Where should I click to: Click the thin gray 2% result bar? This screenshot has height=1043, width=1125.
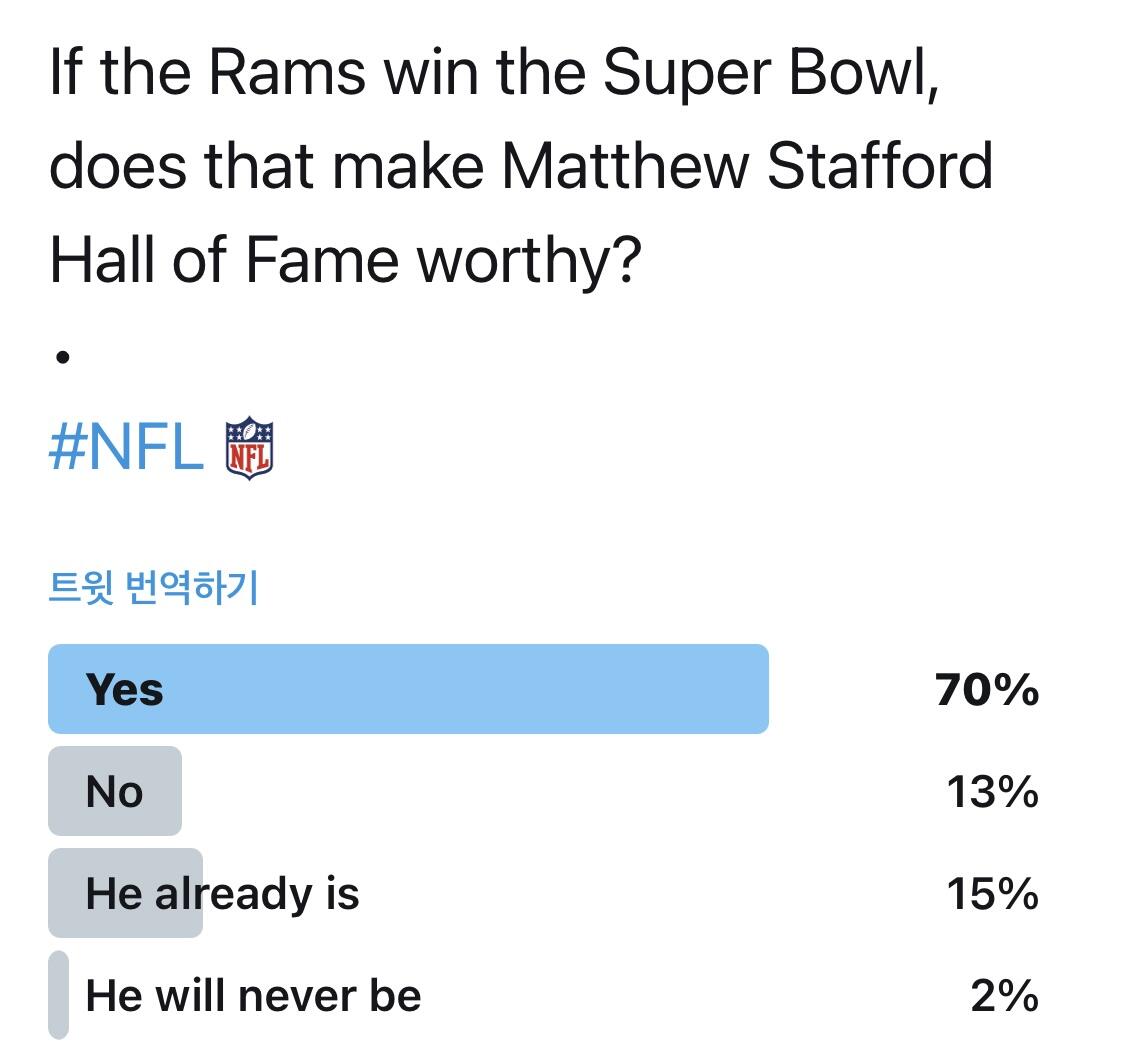[x=58, y=995]
